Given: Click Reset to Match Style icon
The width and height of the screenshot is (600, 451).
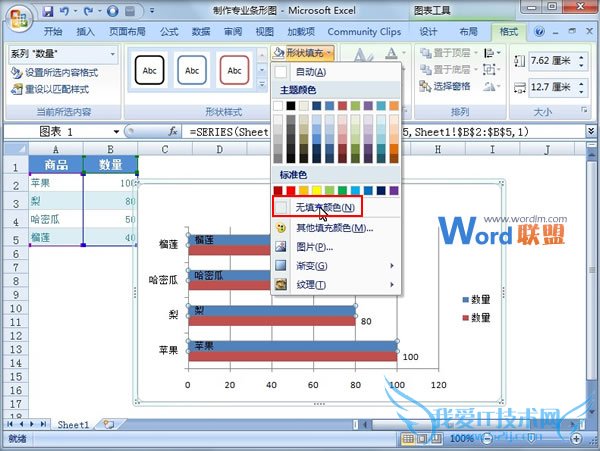Looking at the screenshot, I should click(16, 90).
